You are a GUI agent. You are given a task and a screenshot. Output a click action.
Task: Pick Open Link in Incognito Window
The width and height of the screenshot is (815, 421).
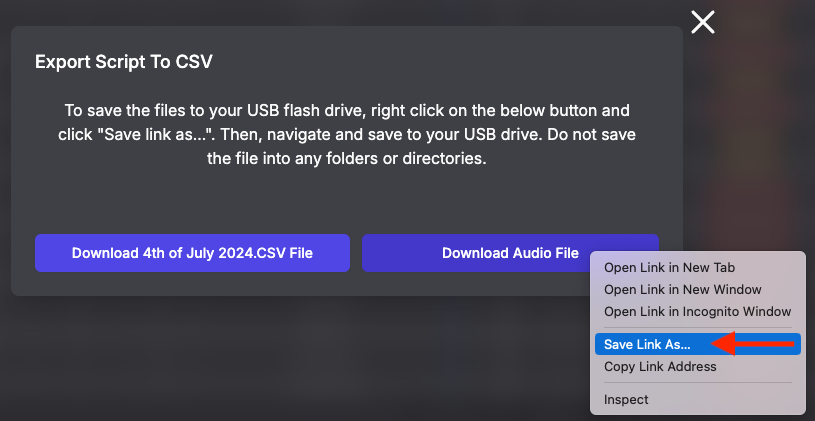(x=697, y=312)
